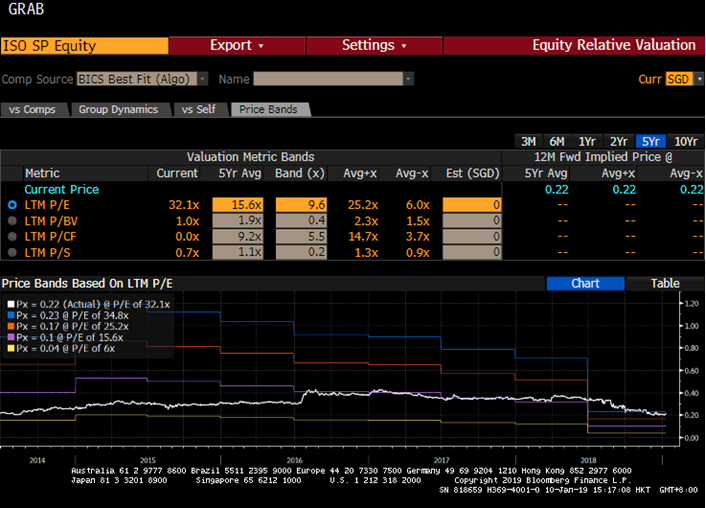Switch to the Chart view
This screenshot has width=706, height=508.
tap(585, 283)
